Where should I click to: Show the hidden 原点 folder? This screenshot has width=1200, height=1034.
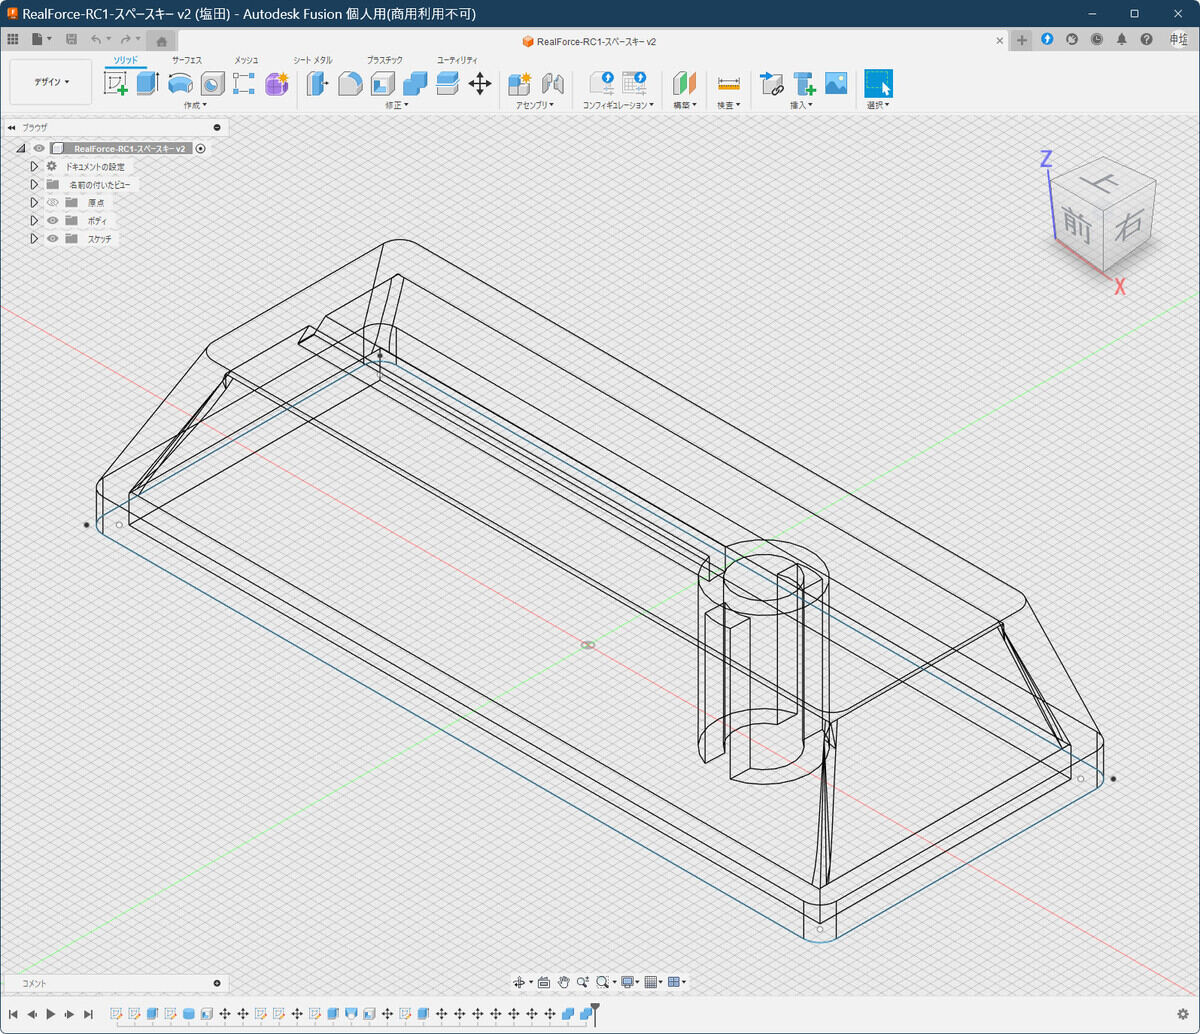pyautogui.click(x=53, y=203)
